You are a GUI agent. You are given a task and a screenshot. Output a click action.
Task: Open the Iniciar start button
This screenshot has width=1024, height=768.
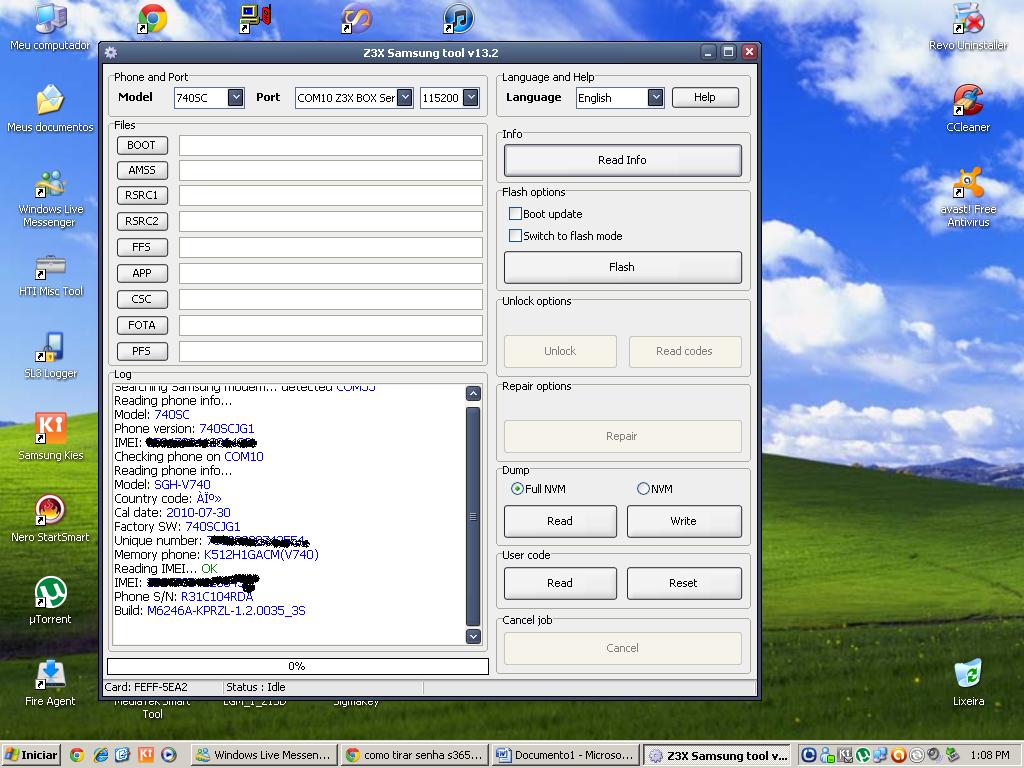(x=31, y=756)
